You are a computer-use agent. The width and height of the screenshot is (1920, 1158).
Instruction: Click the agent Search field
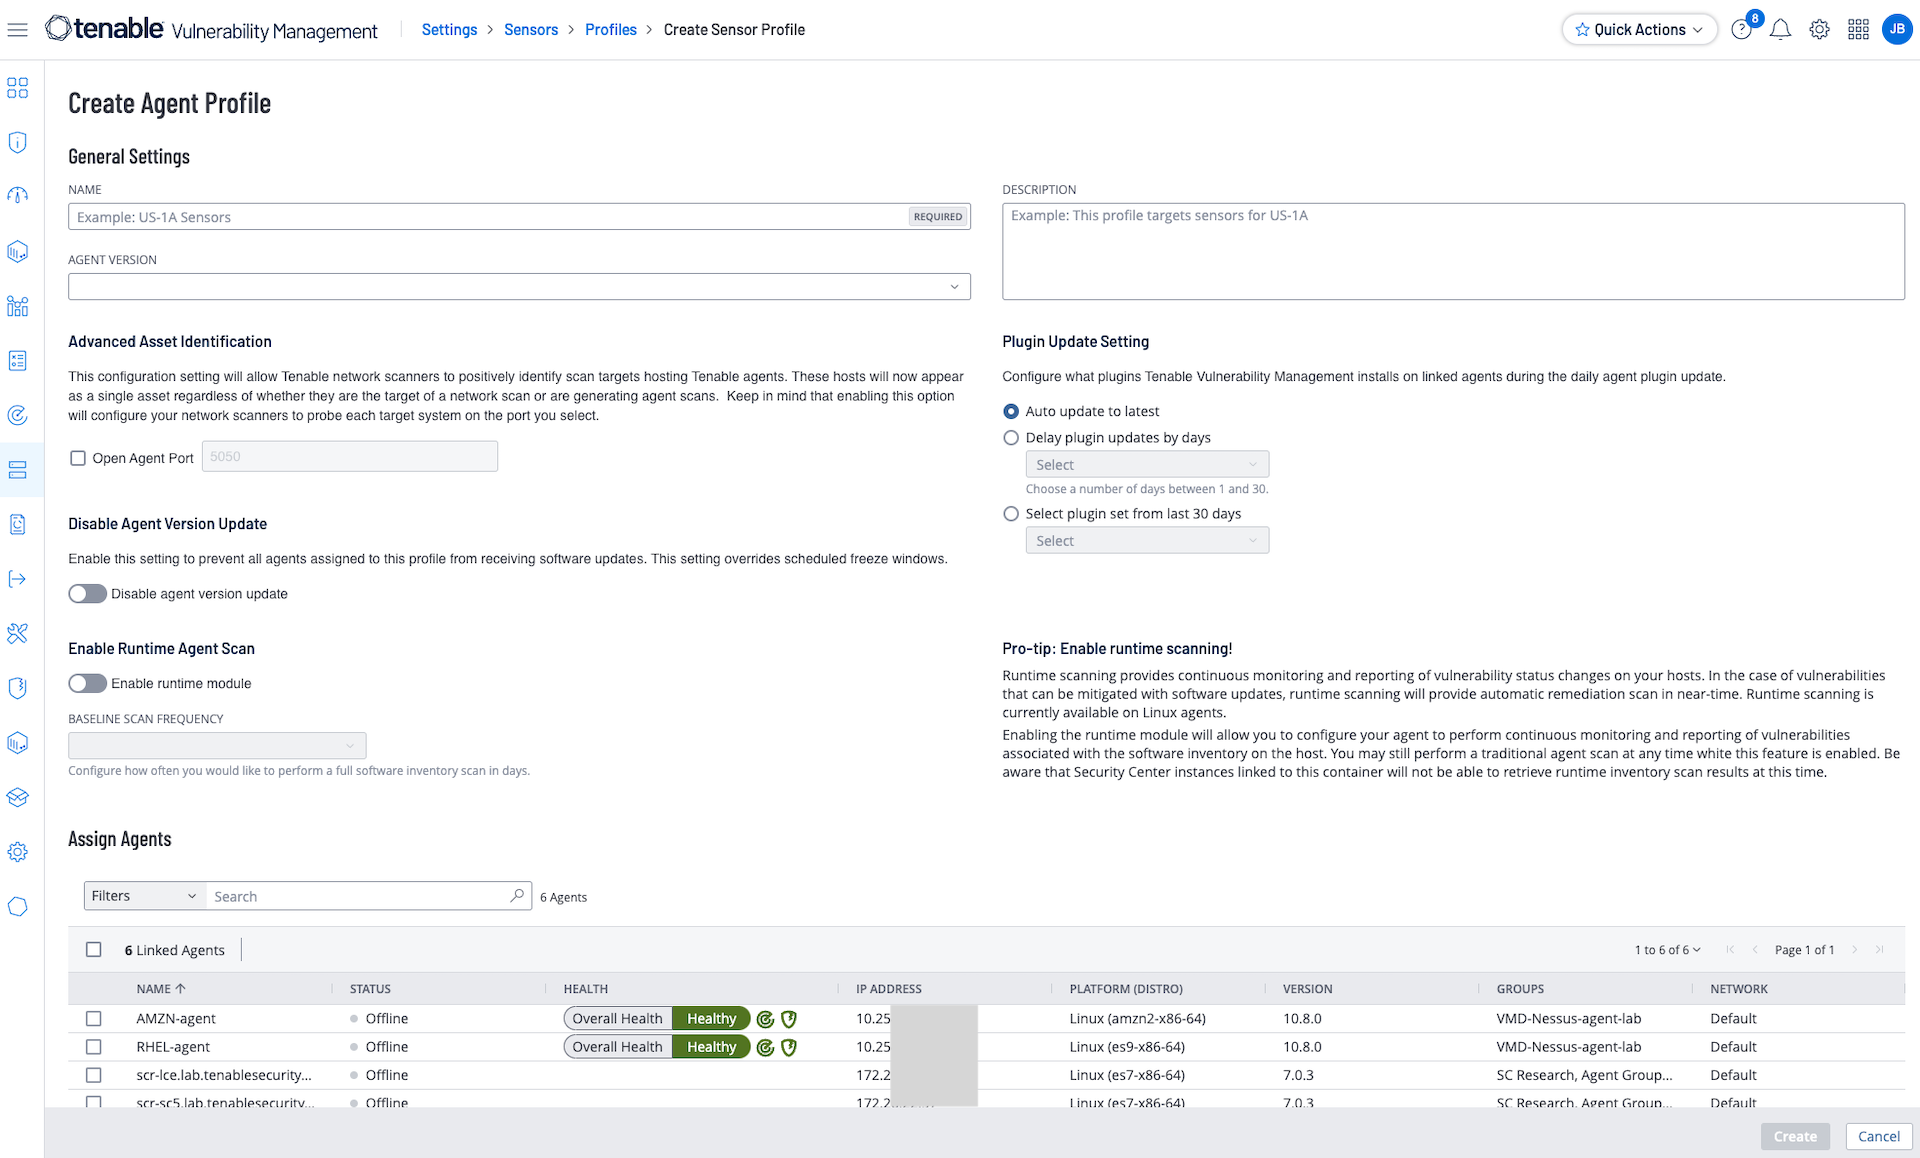(x=367, y=896)
